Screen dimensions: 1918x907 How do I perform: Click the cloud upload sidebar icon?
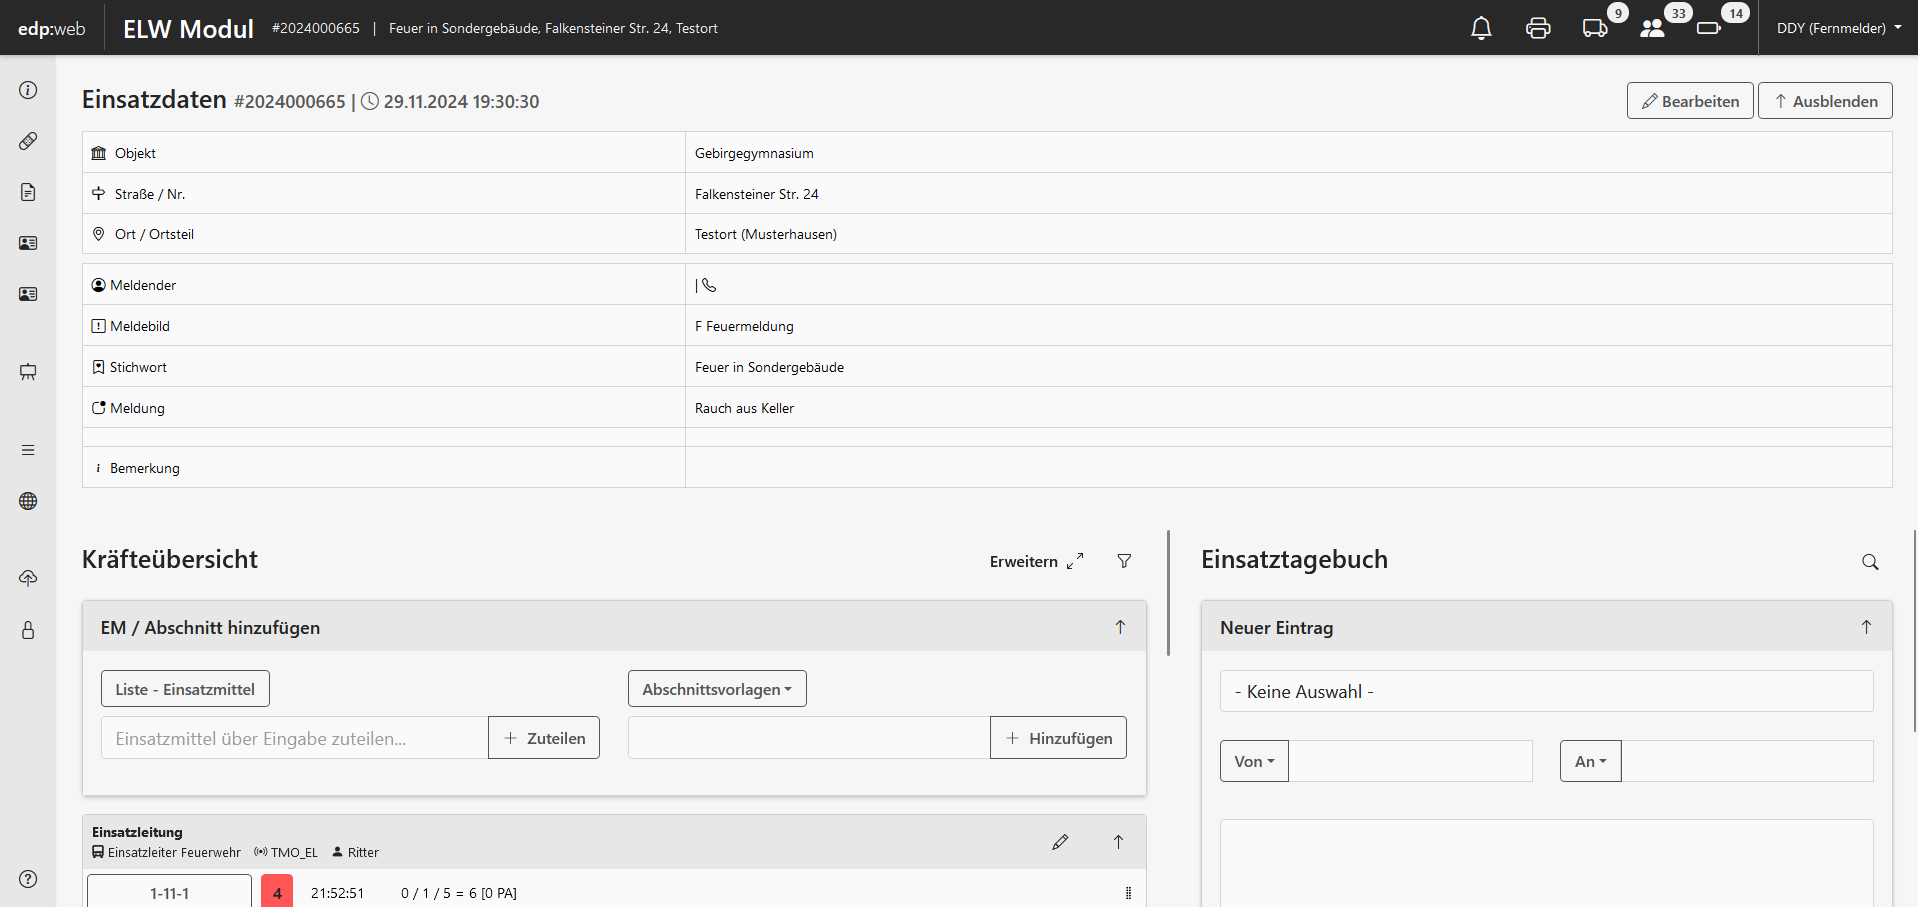tap(28, 578)
